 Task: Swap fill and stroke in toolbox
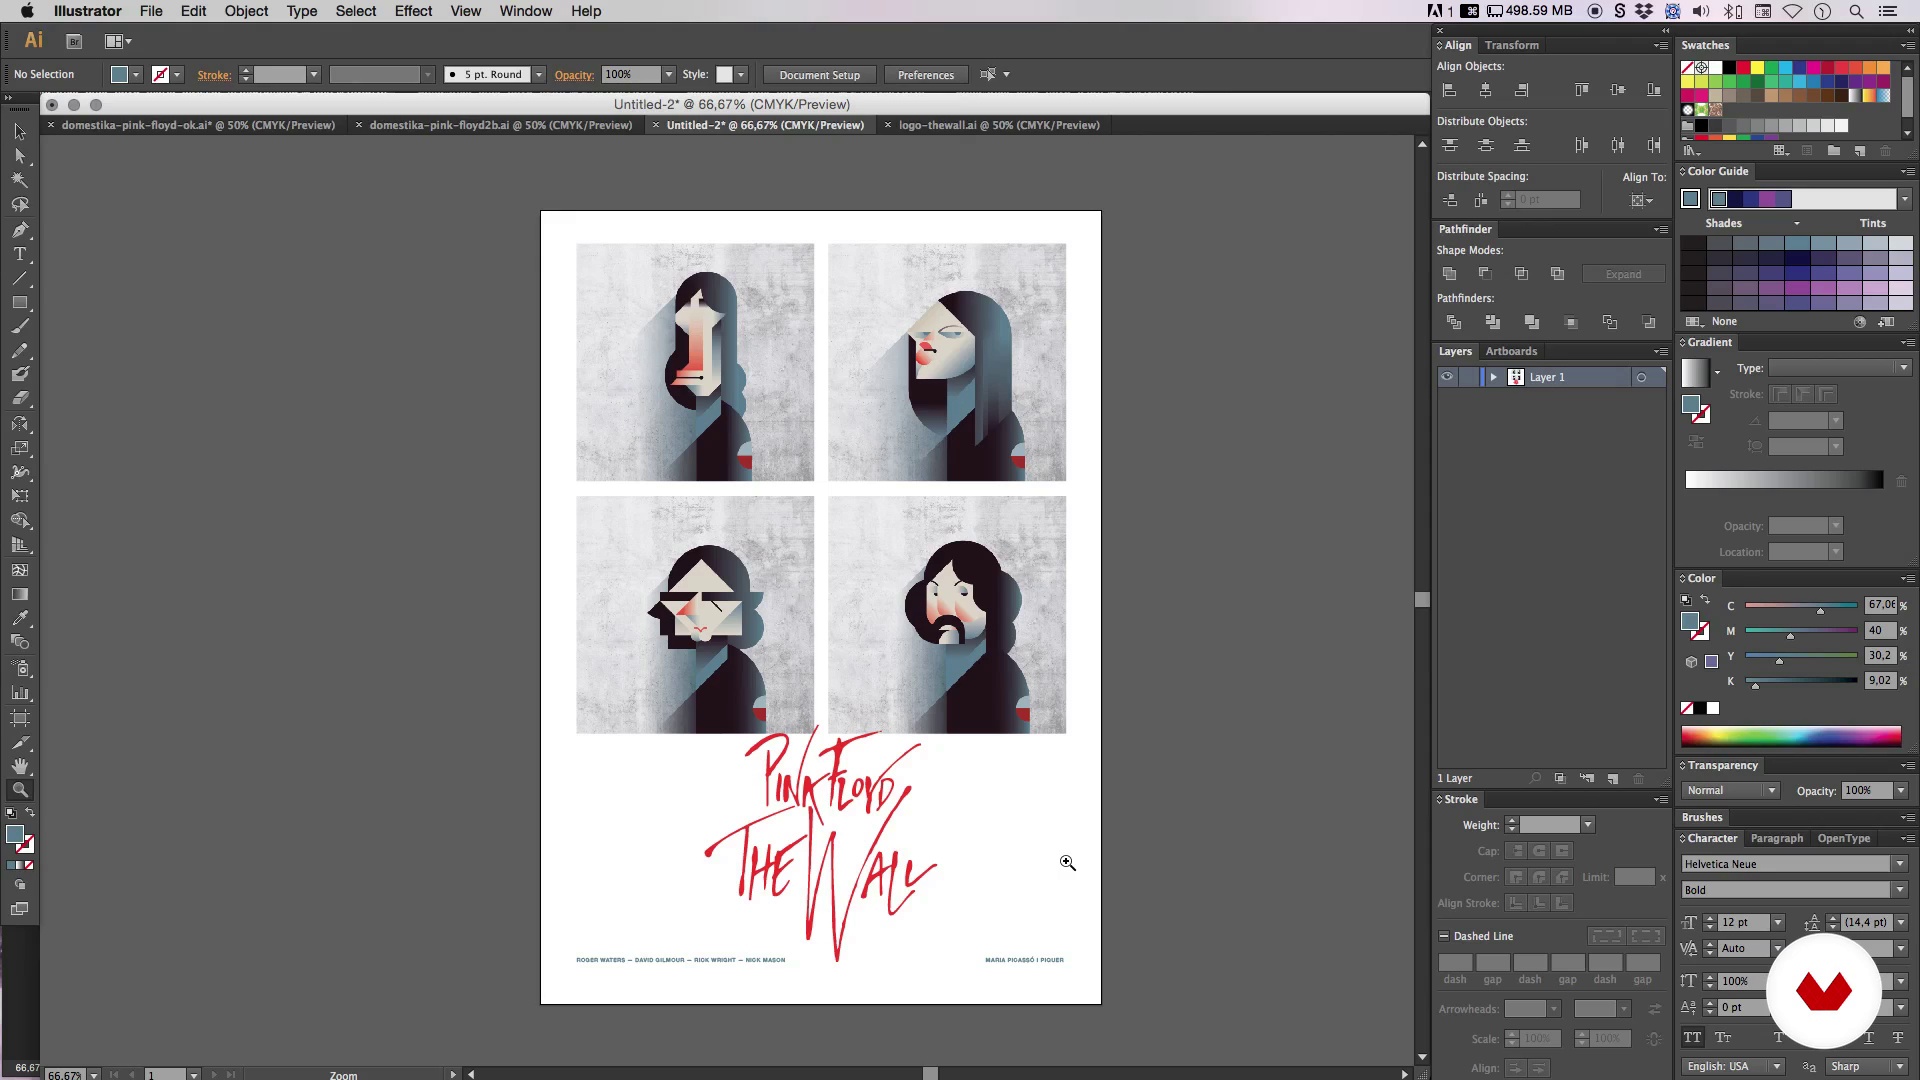click(x=30, y=813)
